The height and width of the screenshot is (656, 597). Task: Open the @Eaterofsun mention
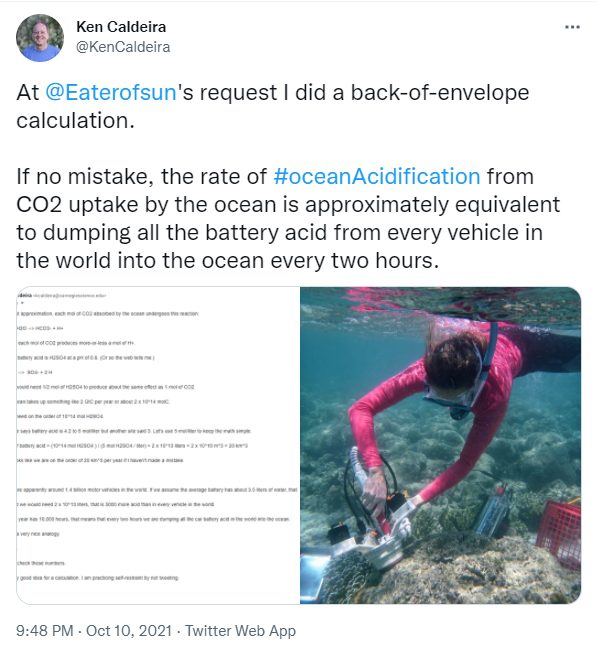[x=110, y=92]
